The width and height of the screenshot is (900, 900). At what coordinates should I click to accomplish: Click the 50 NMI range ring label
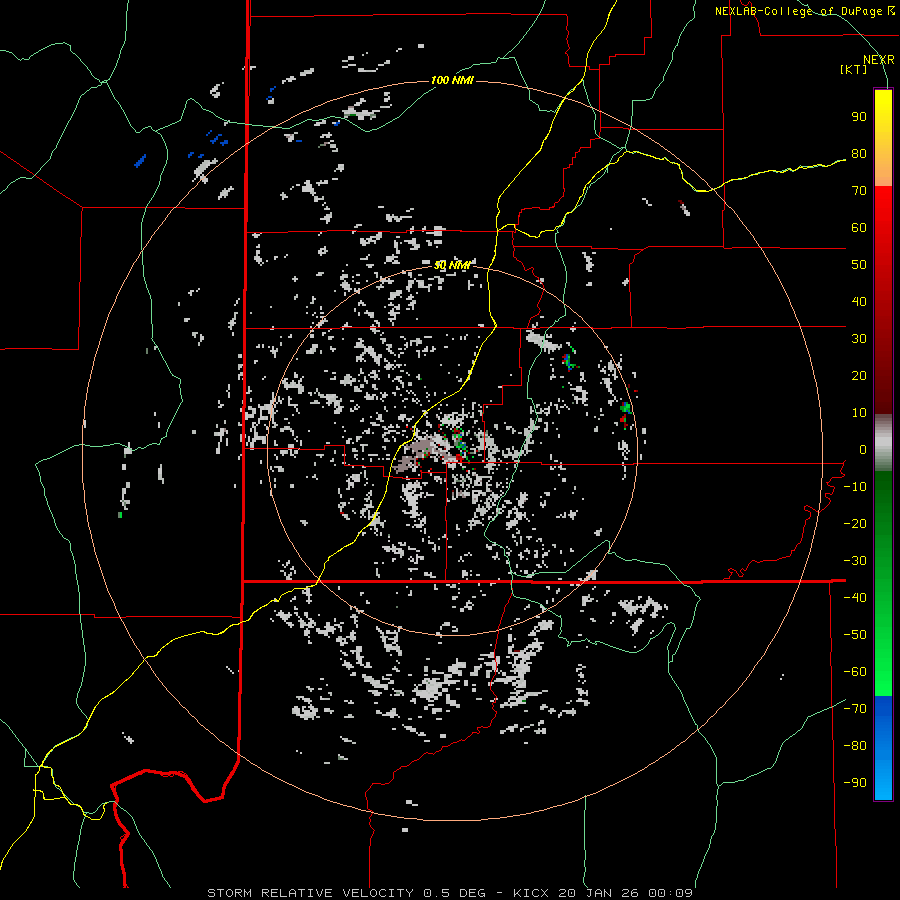pos(452,265)
